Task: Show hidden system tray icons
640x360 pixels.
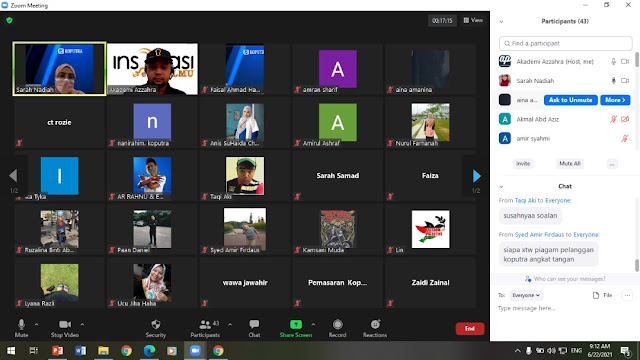Action: pos(518,351)
